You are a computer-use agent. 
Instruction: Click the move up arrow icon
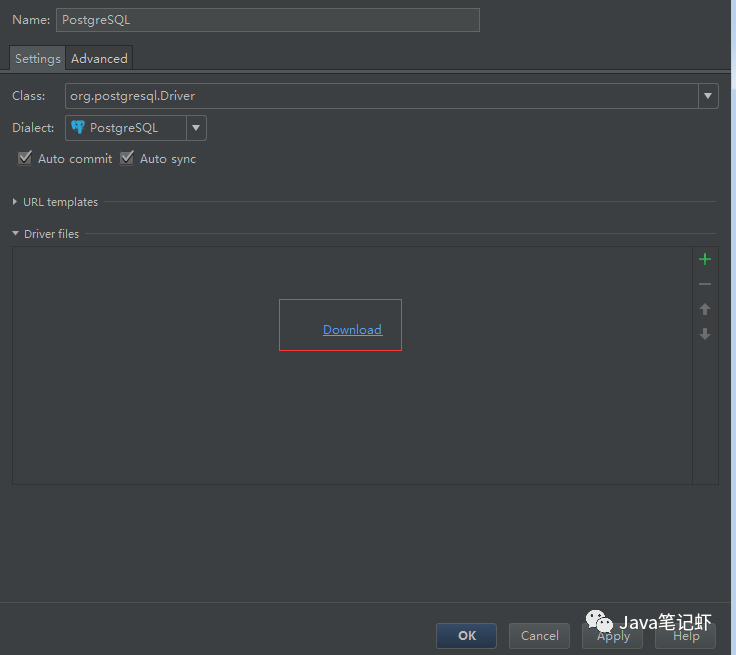(x=705, y=309)
